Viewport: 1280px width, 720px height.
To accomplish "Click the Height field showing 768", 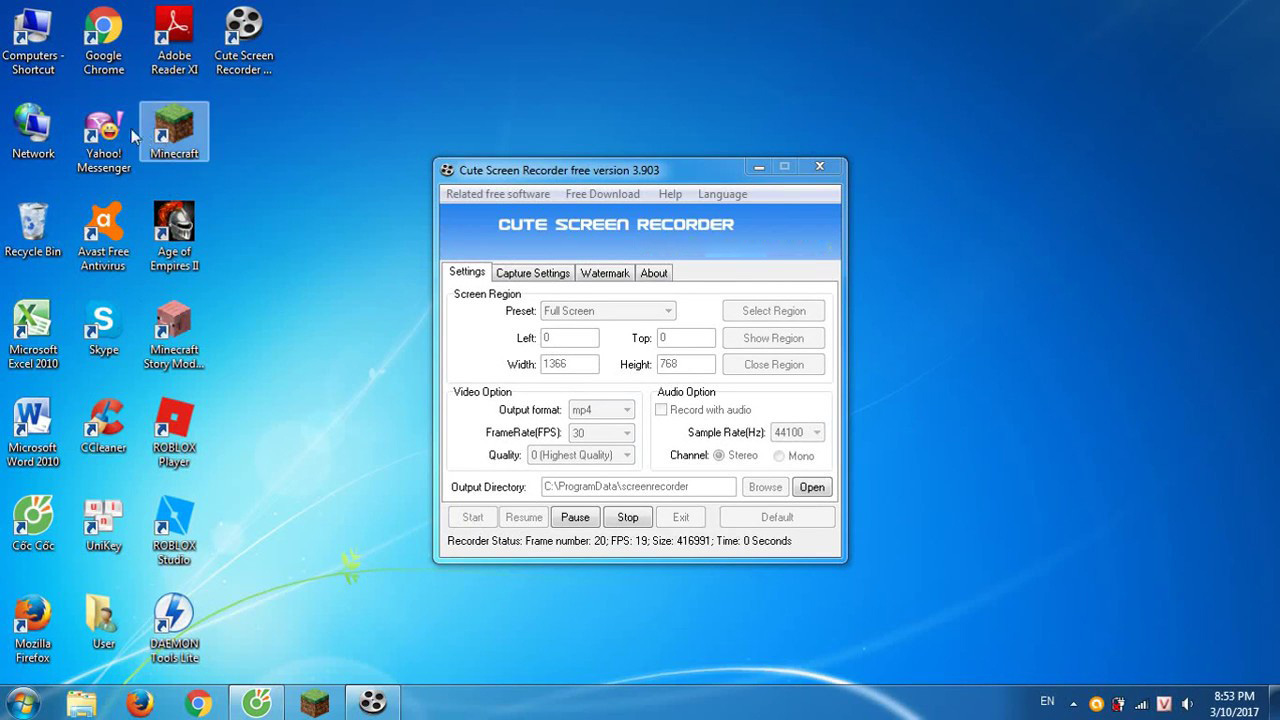I will [686, 365].
